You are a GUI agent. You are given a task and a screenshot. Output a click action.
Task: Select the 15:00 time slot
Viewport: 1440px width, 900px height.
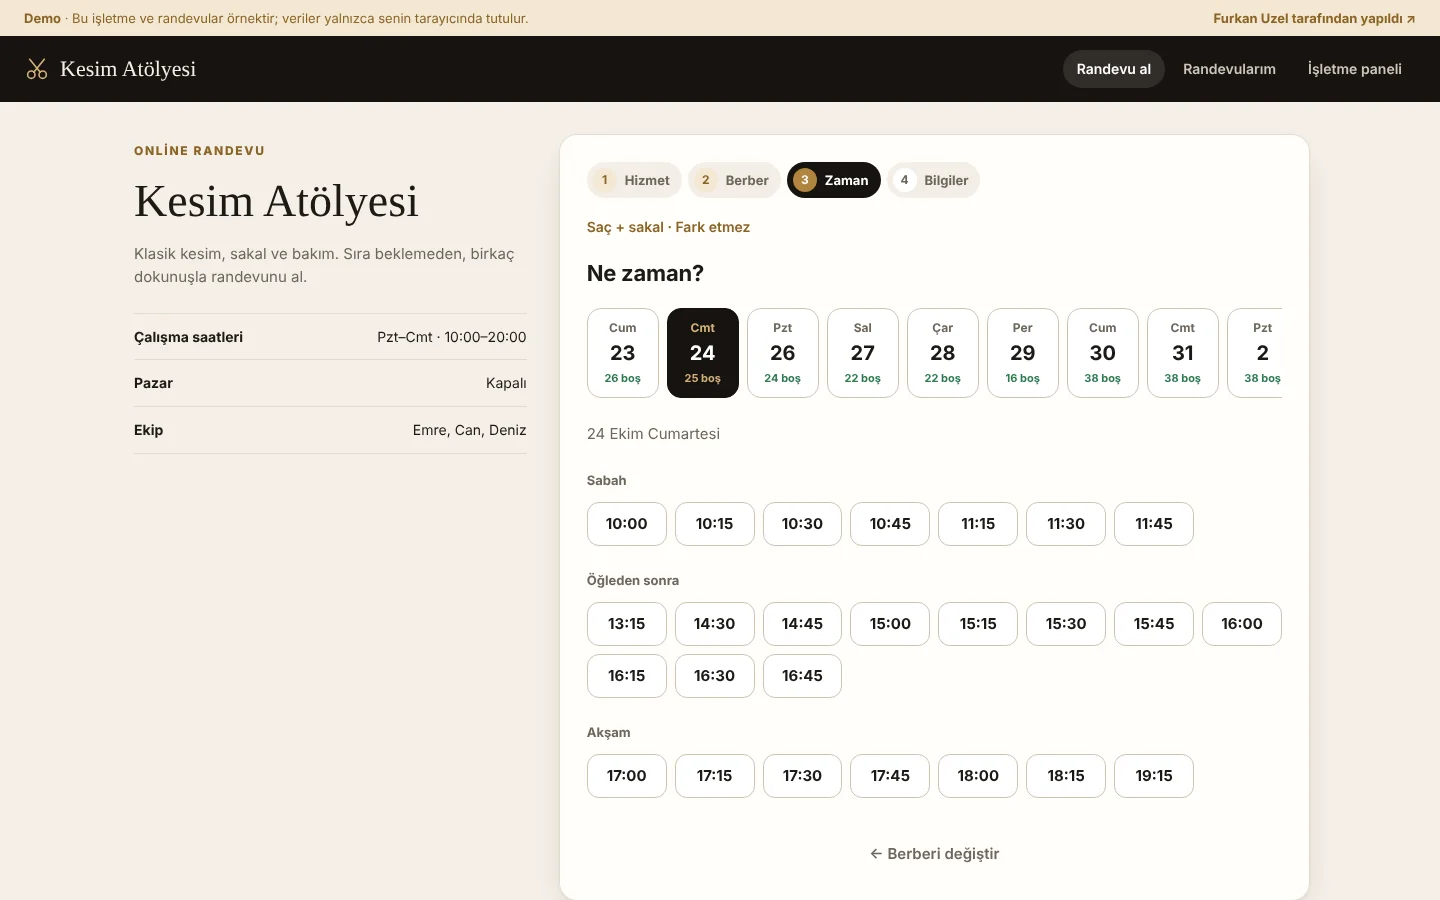890,624
